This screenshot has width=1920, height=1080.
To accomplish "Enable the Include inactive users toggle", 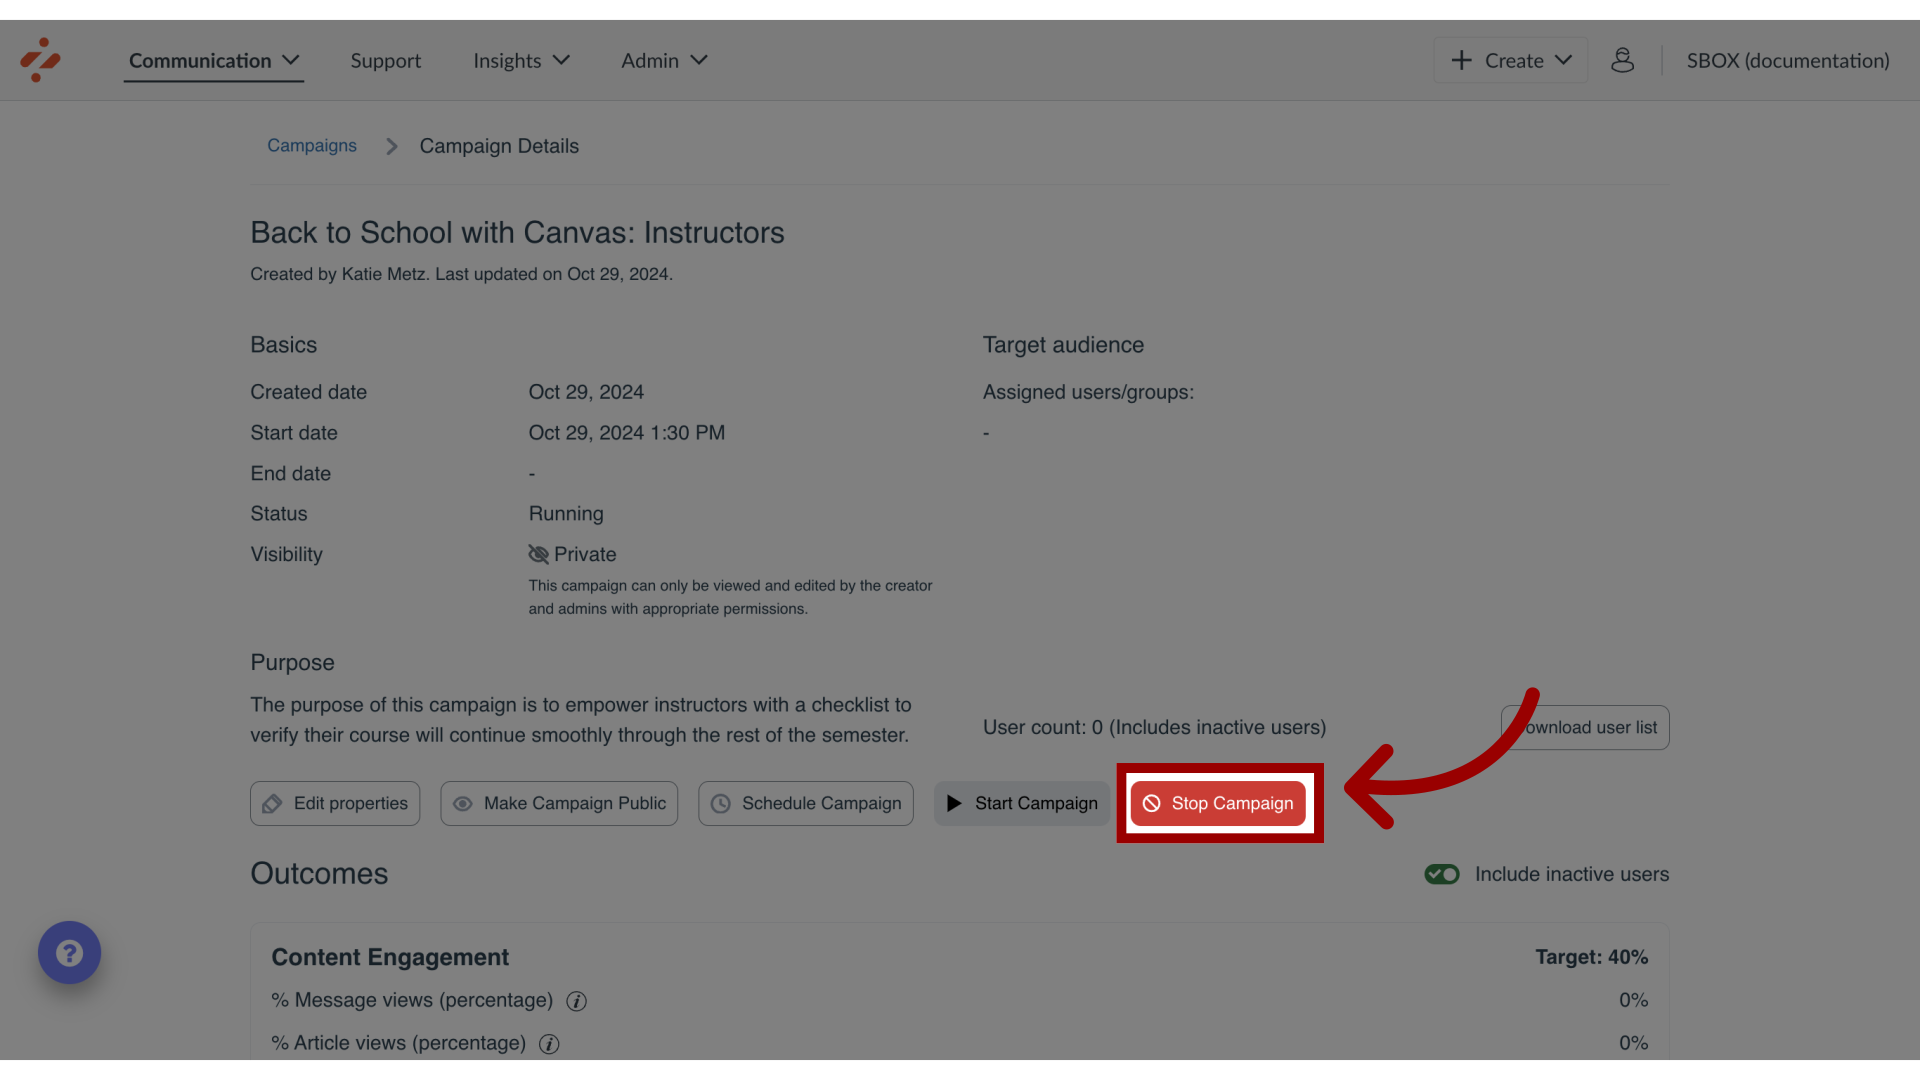I will click(x=1441, y=874).
